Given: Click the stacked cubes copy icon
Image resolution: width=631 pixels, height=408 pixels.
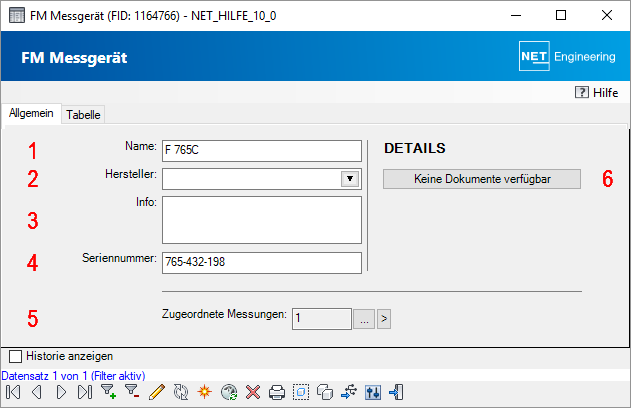Looking at the screenshot, I should coord(325,392).
